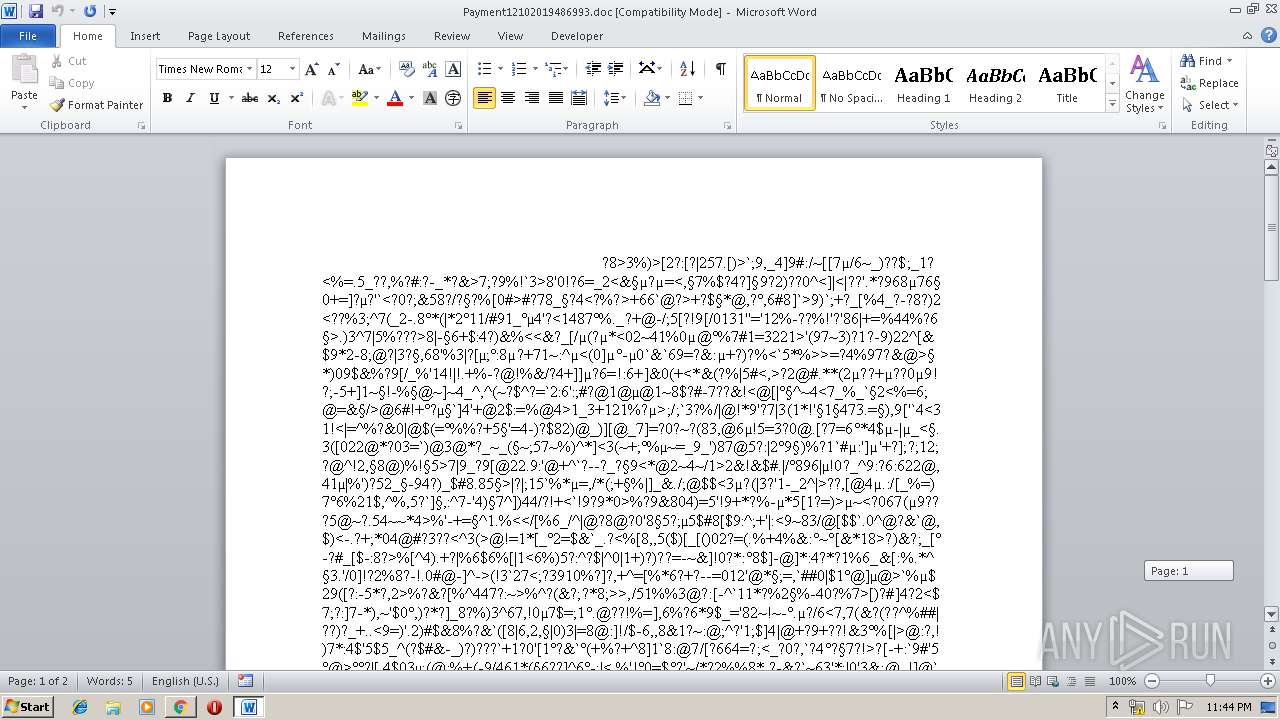The height and width of the screenshot is (720, 1280).
Task: Click Word count in status bar
Action: 109,681
